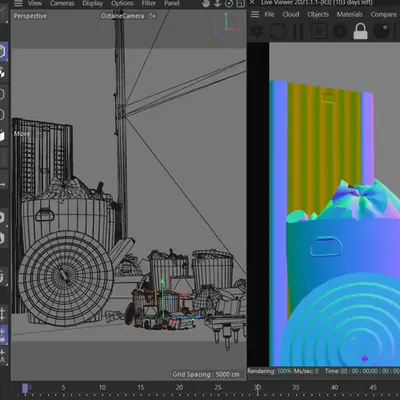Pause the Live Viewer rendering
Viewport: 400px width, 400px height.
[x=298, y=31]
